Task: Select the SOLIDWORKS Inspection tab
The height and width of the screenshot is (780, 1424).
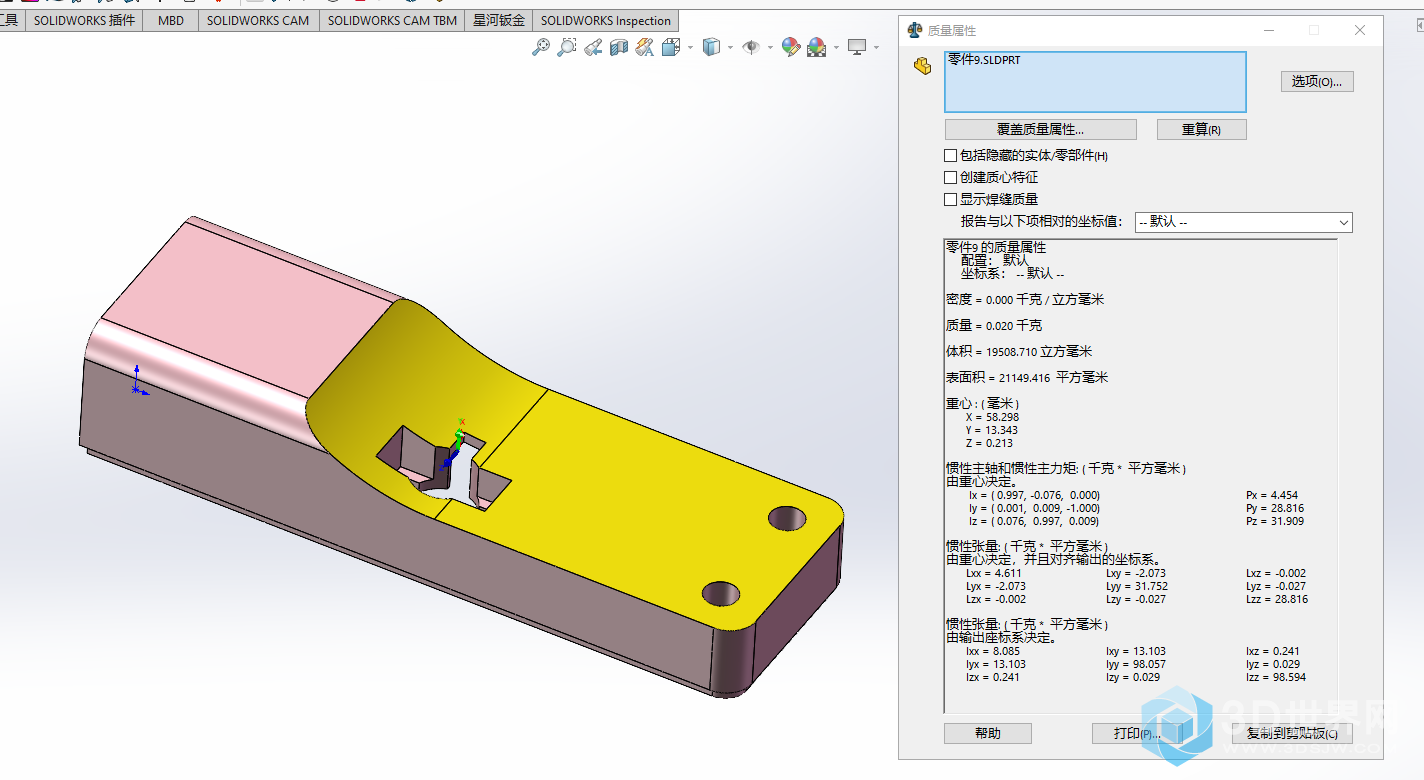Action: point(606,20)
